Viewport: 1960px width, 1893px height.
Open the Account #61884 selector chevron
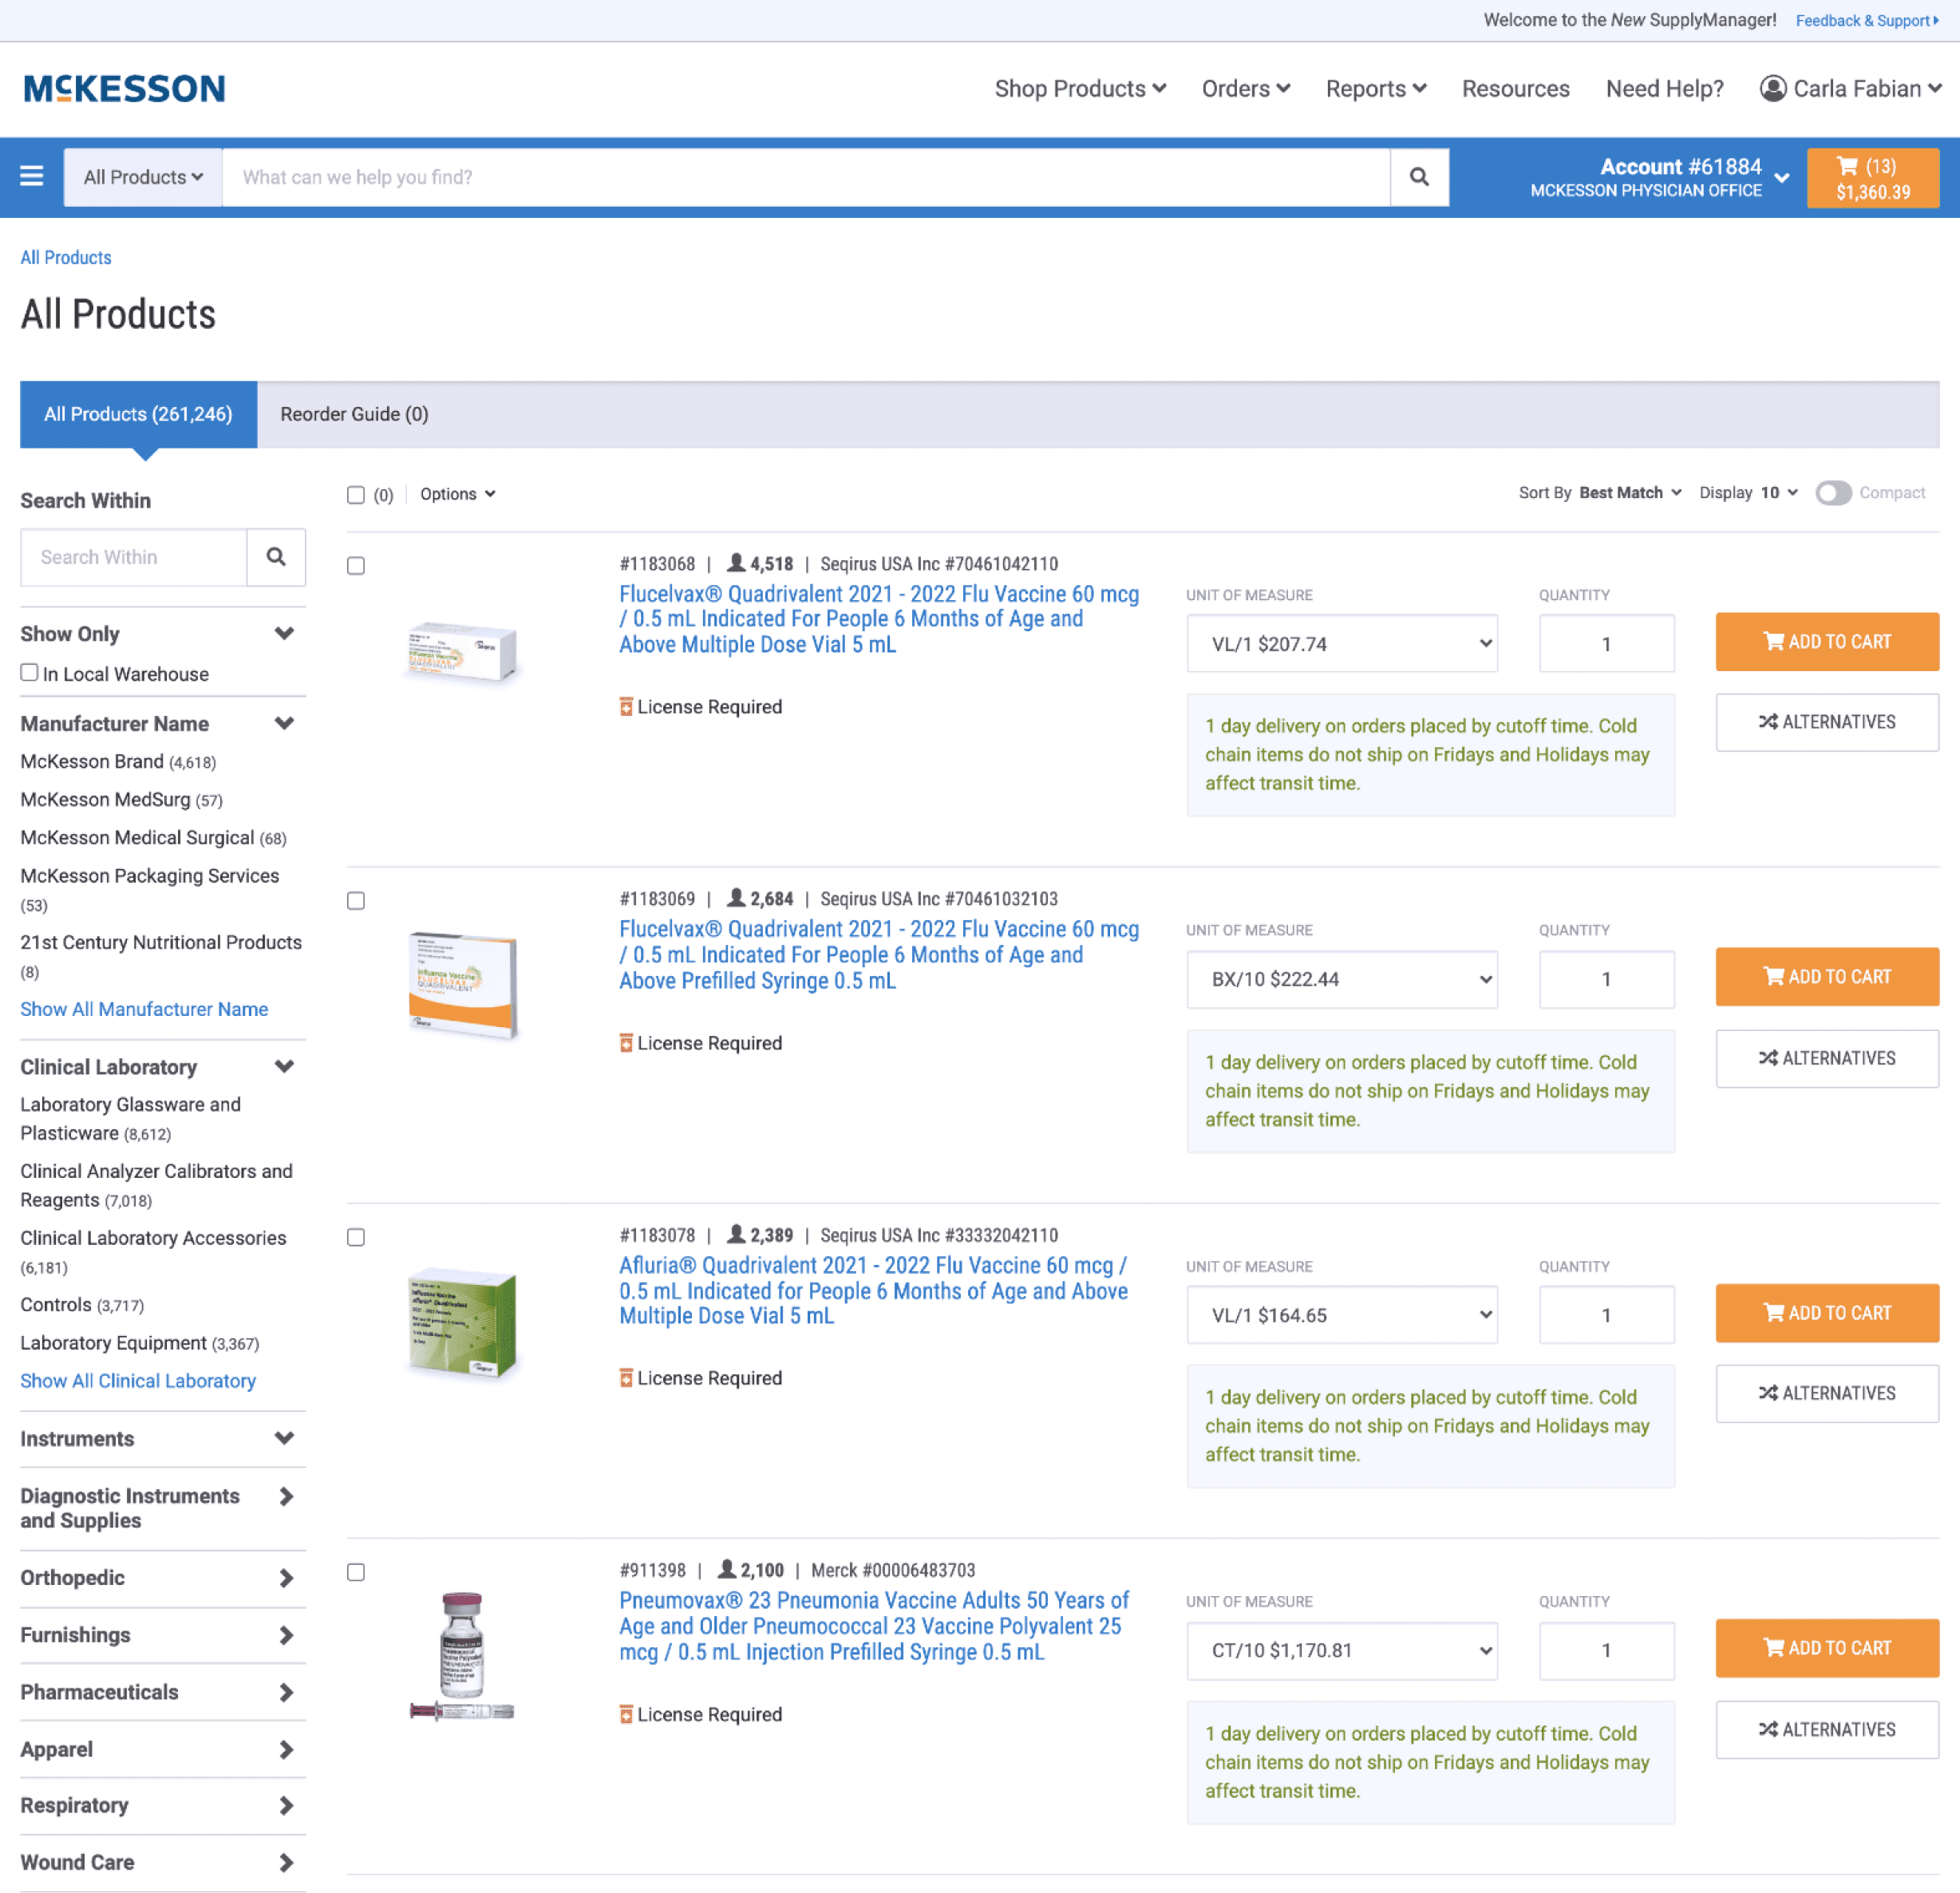(x=1782, y=178)
